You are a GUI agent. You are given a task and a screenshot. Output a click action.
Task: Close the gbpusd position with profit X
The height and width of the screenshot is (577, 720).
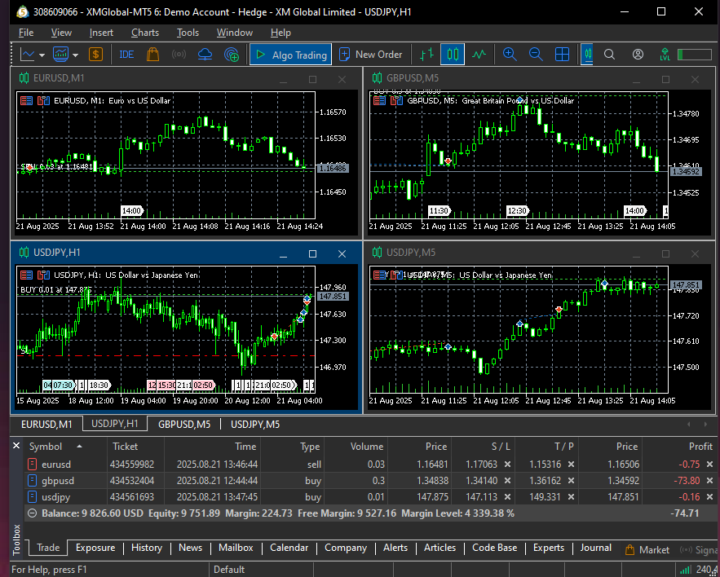(709, 481)
